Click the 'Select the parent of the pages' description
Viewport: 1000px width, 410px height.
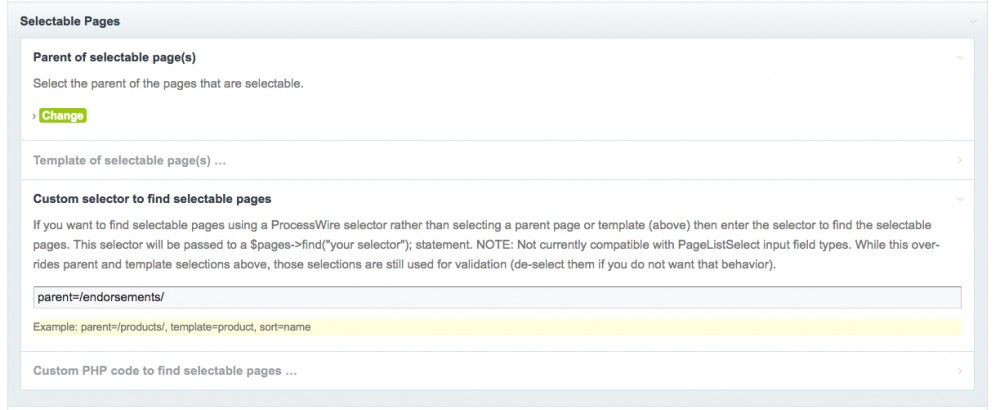(168, 83)
